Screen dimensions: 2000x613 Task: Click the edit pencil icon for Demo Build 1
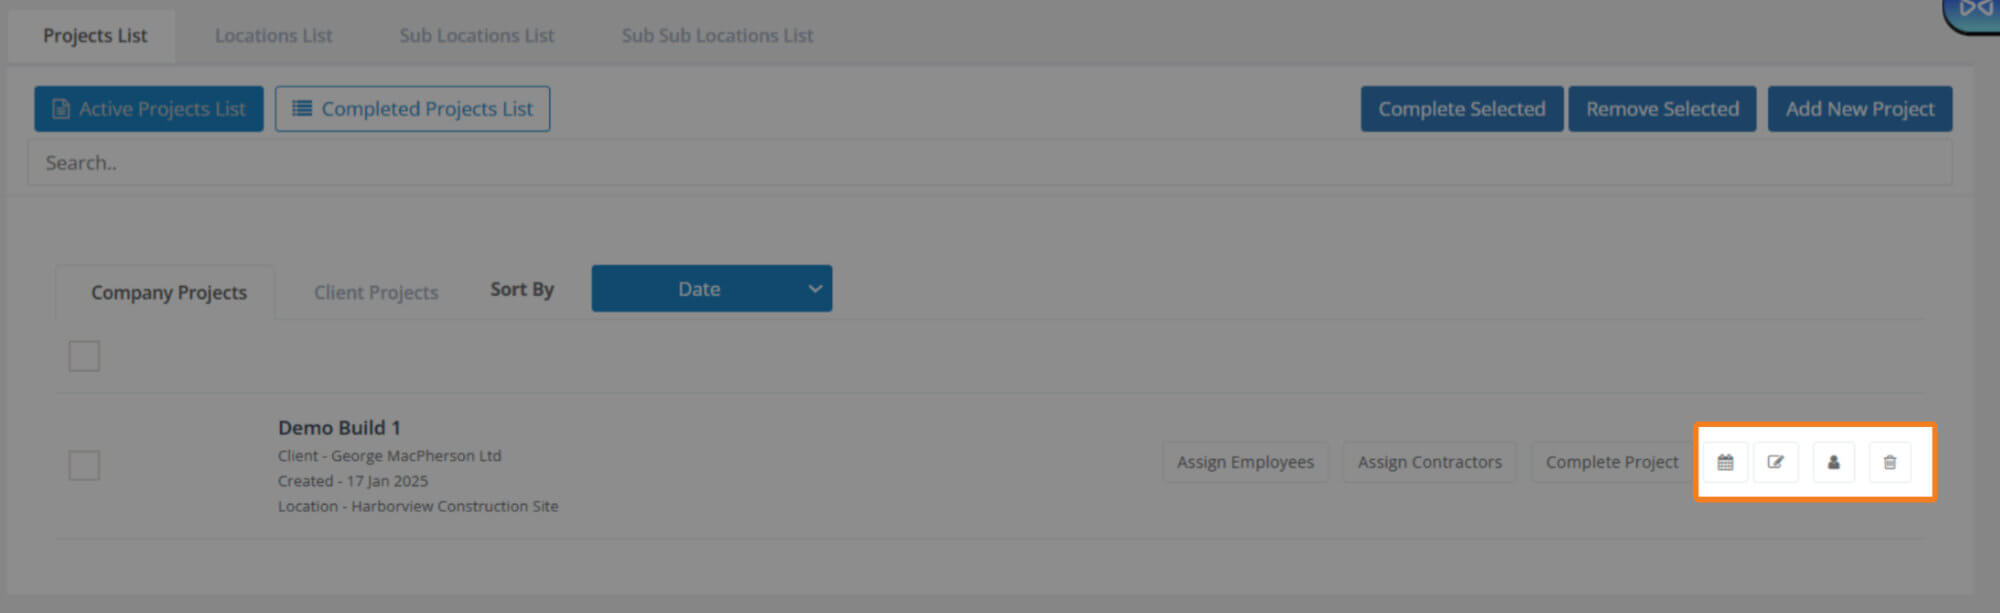[x=1776, y=462]
